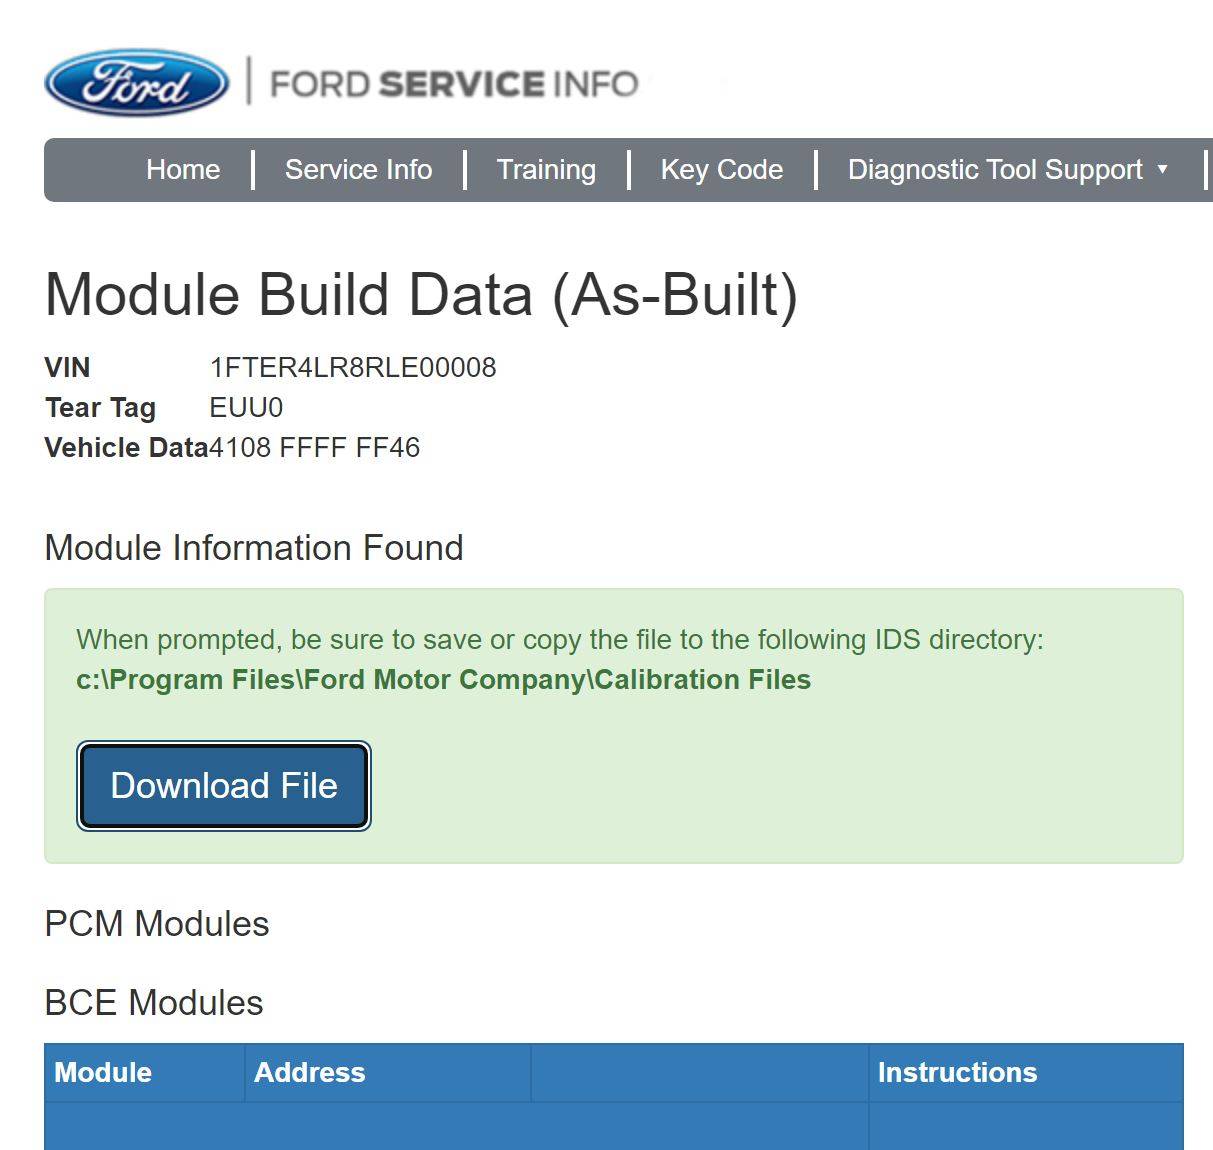Click the Vehicle Data hex value
The width and height of the screenshot is (1213, 1150).
(x=315, y=448)
